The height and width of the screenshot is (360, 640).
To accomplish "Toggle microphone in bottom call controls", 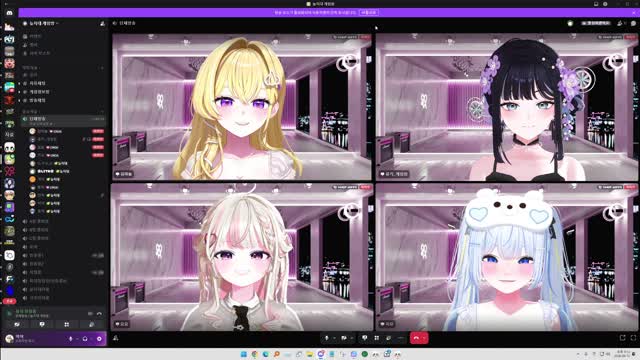I will click(327, 338).
